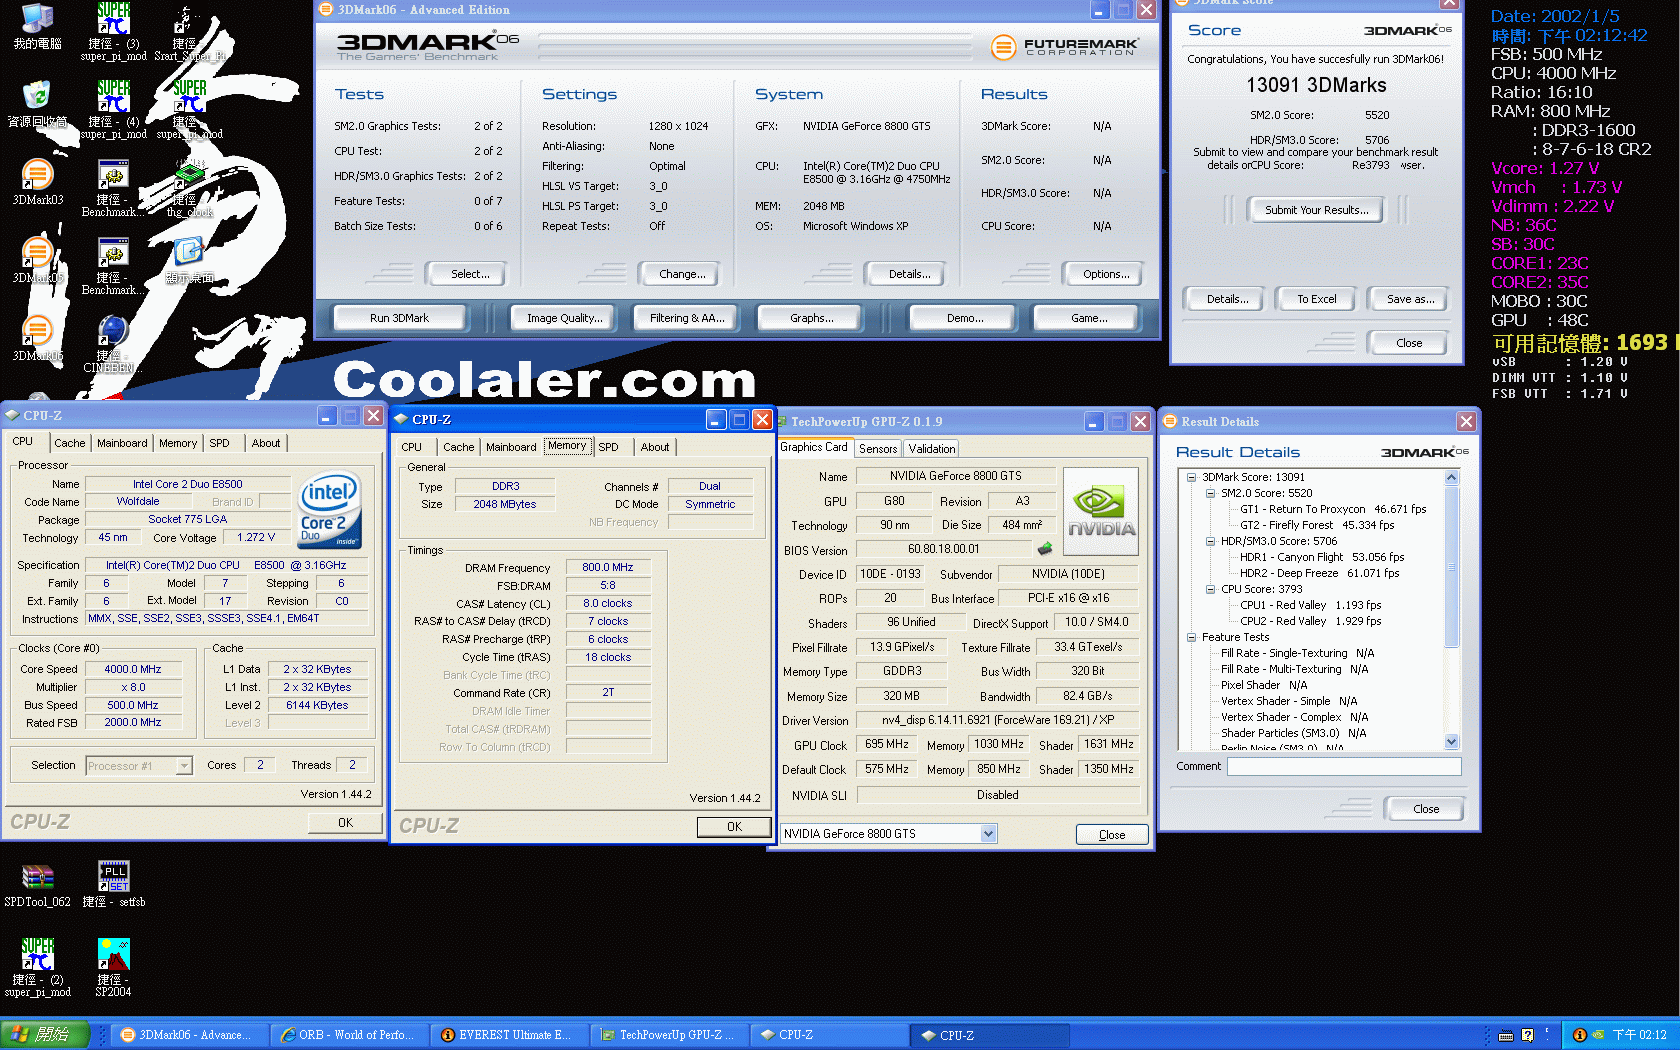This screenshot has width=1680, height=1050.
Task: Click the Game... button
Action: point(1089,318)
